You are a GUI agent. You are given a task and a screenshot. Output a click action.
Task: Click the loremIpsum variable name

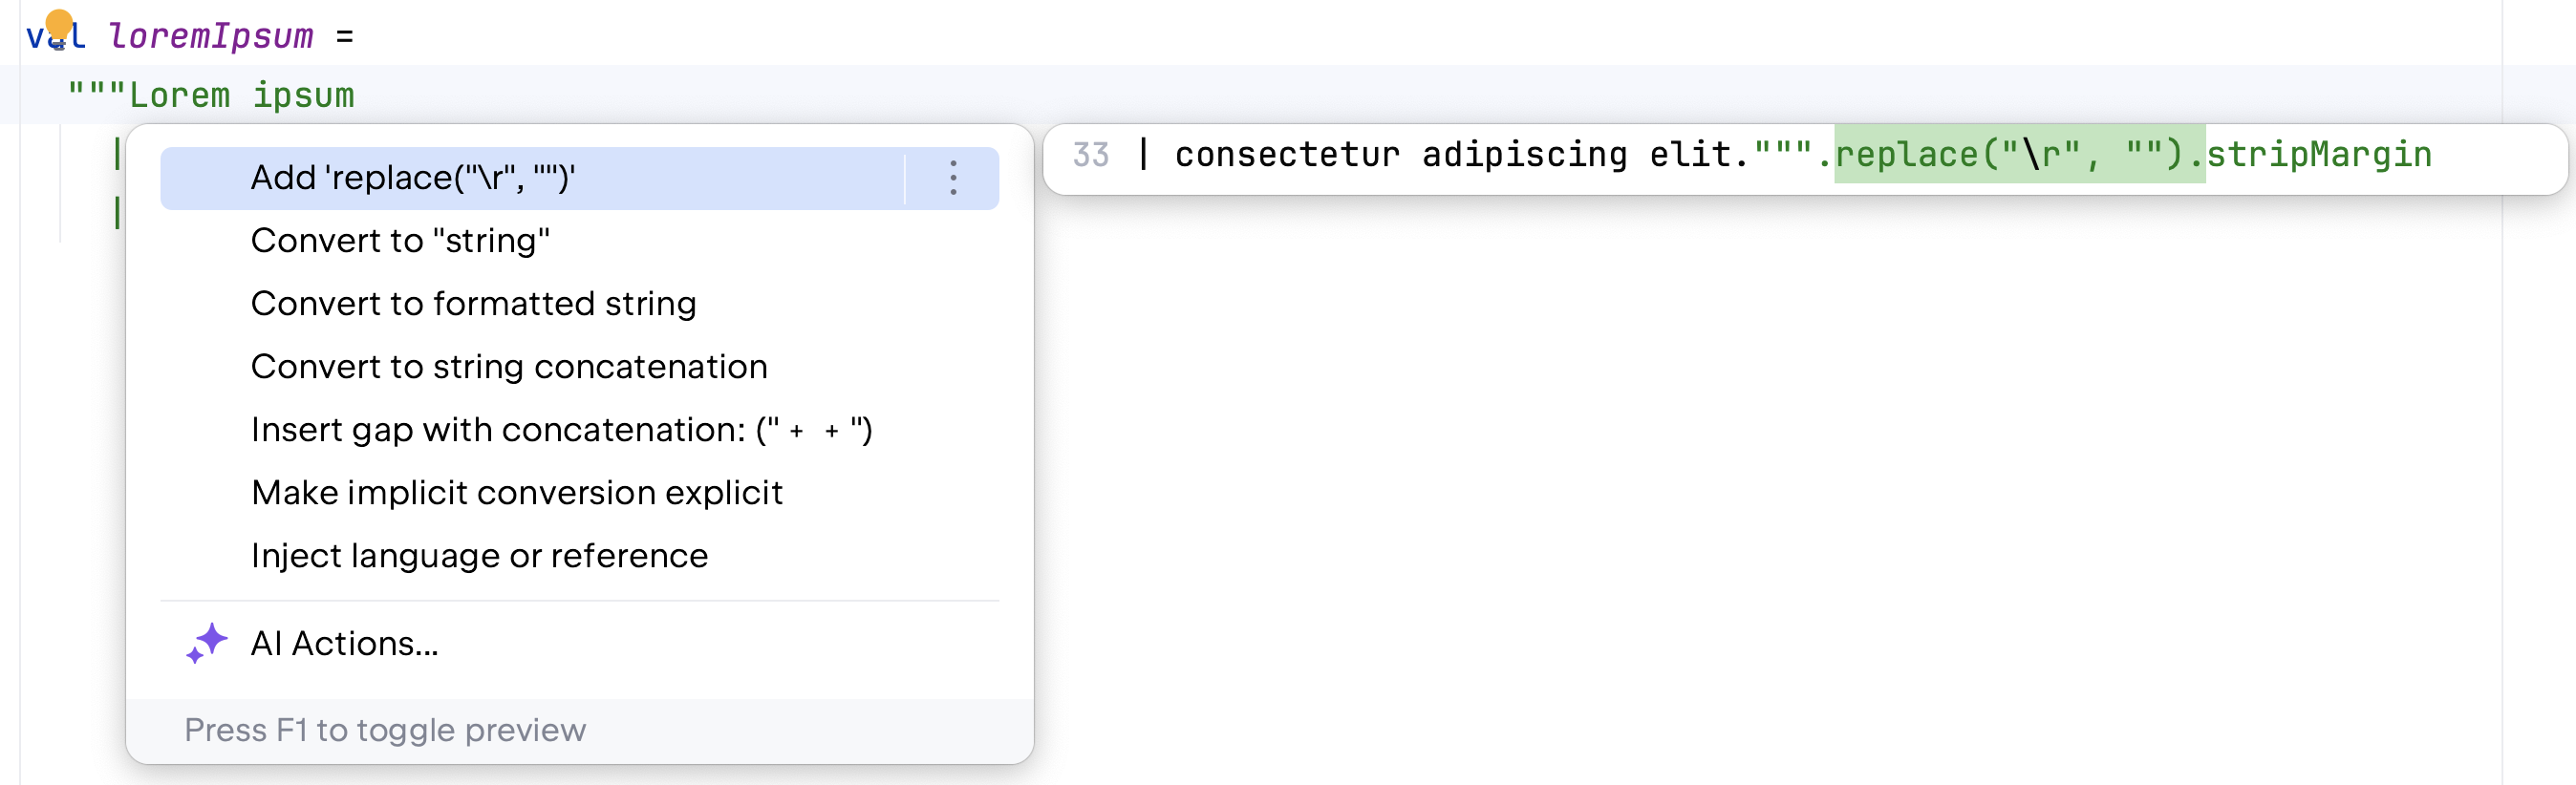click(x=210, y=37)
